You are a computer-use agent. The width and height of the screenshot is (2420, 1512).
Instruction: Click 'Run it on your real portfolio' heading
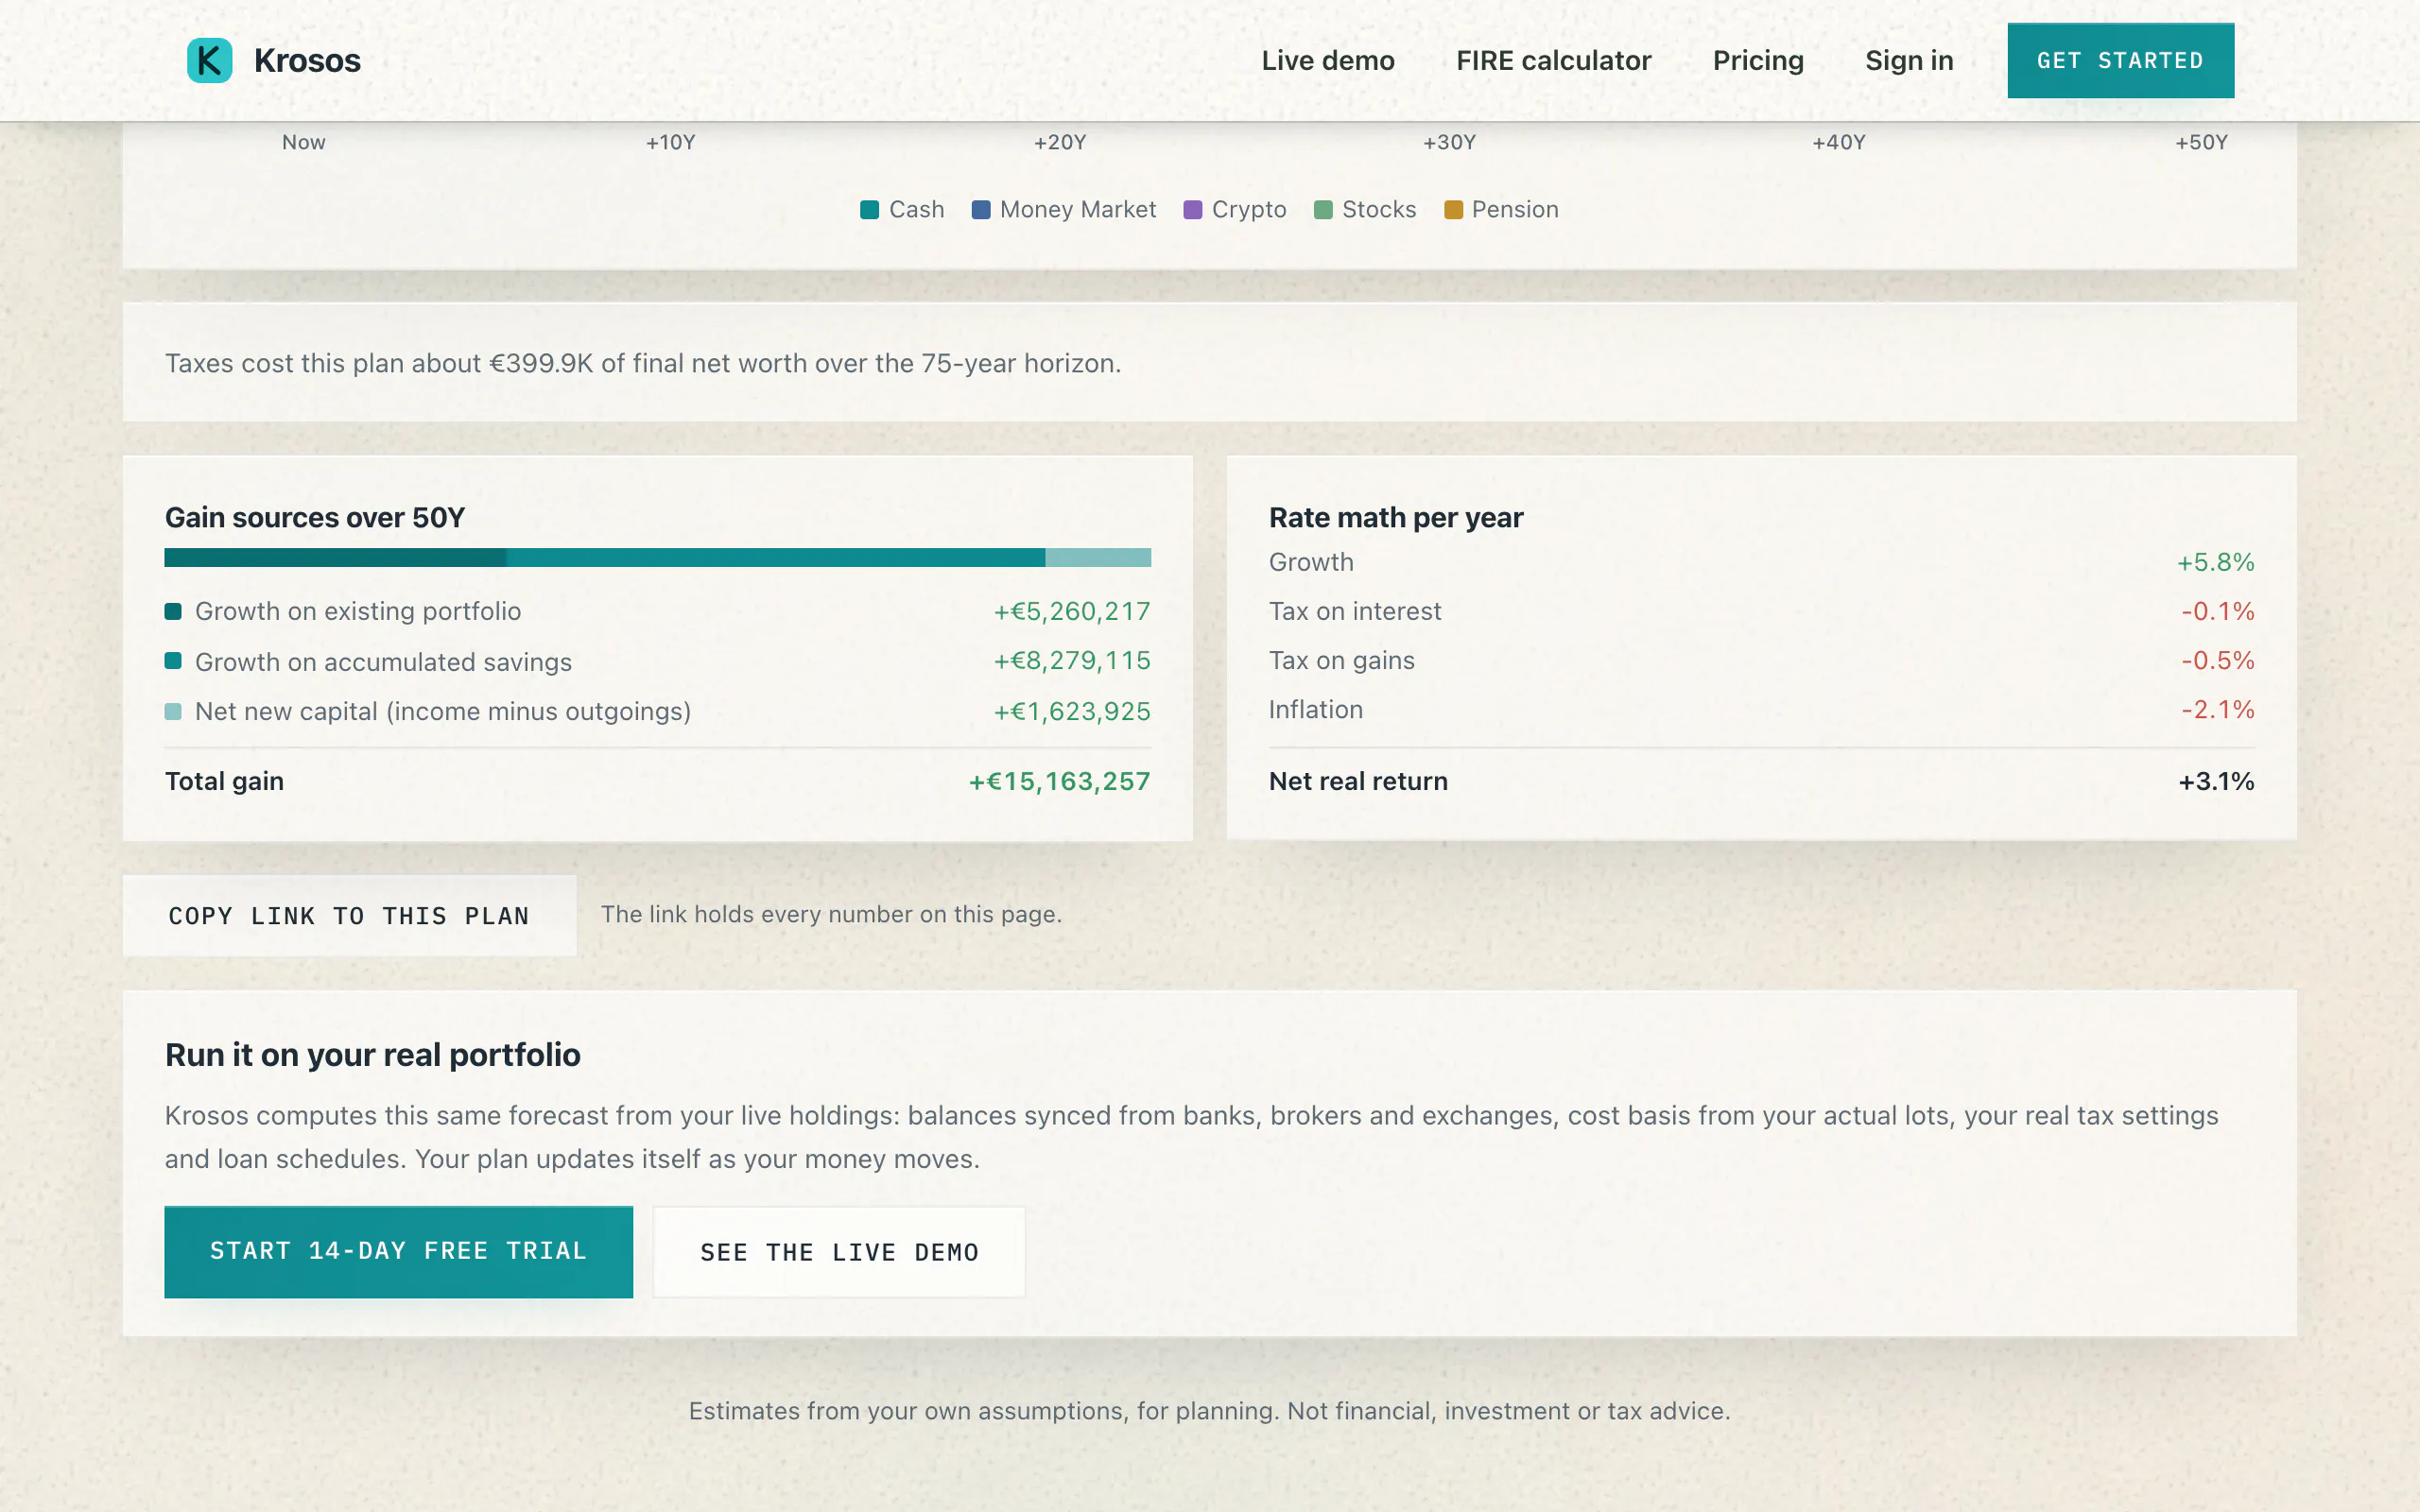tap(372, 1055)
